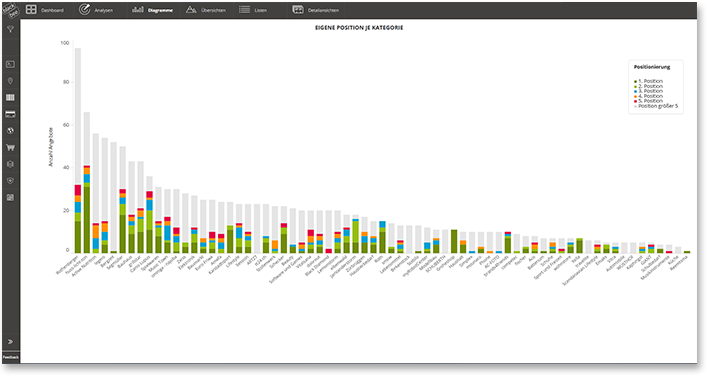This screenshot has width=707, height=376.
Task: Open the grid table sidebar icon
Action: click(10, 98)
